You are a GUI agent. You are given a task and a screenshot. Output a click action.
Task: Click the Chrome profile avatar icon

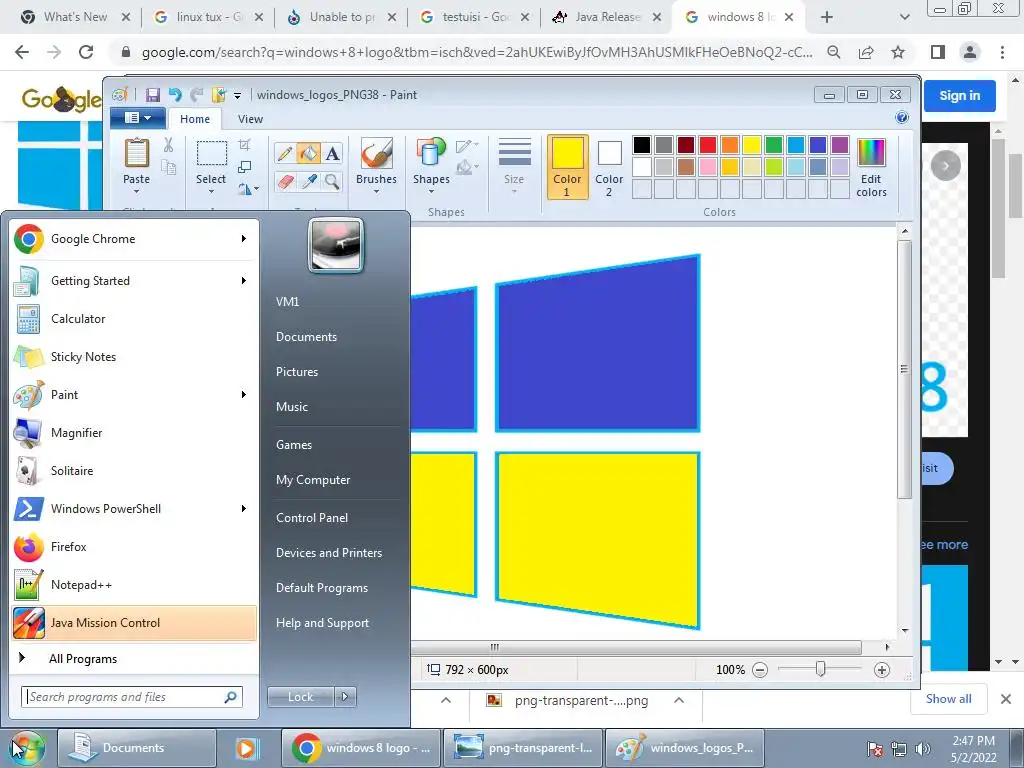(970, 52)
